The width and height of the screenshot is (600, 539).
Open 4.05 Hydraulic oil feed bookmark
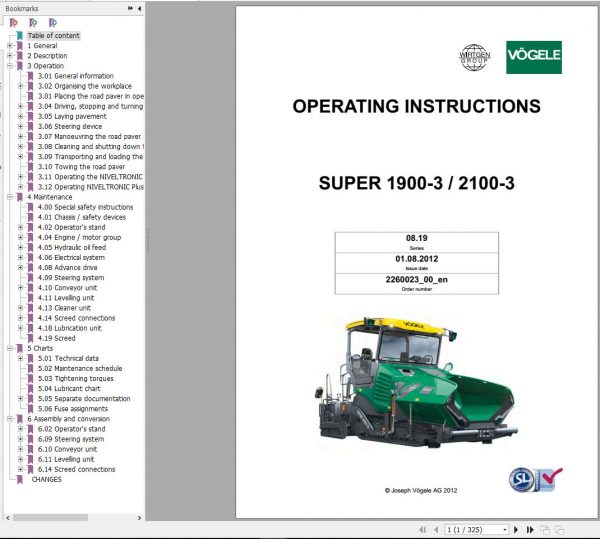pos(72,248)
